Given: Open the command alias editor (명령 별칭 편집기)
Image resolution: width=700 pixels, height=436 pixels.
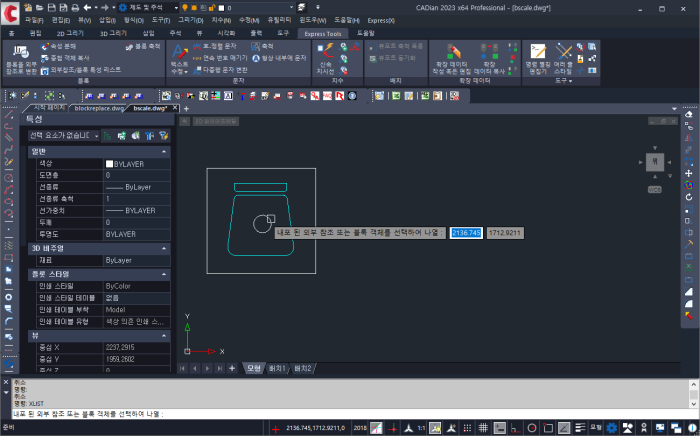Looking at the screenshot, I should (x=538, y=59).
